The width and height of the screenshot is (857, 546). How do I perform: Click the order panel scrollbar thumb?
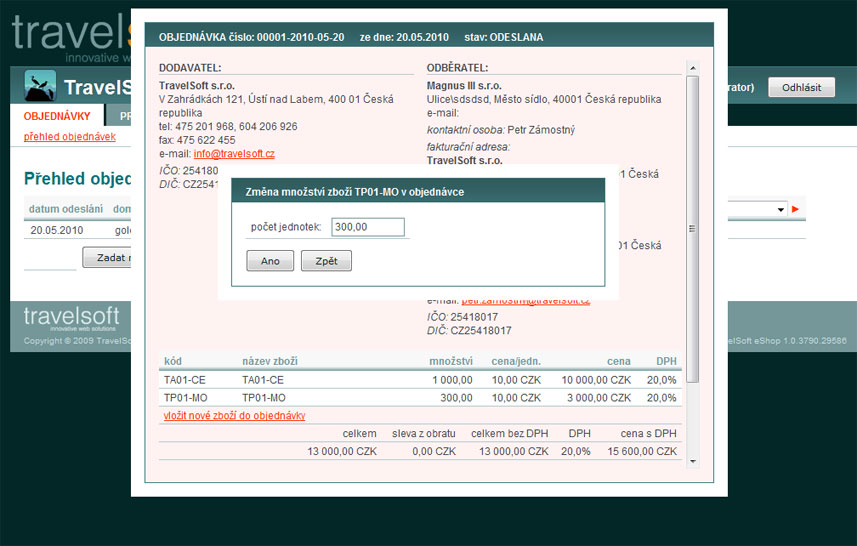tap(692, 228)
